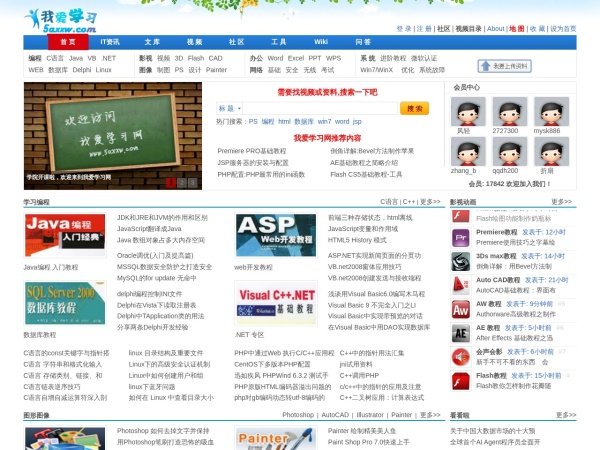Go to the Wiki navigation tab

tap(321, 42)
